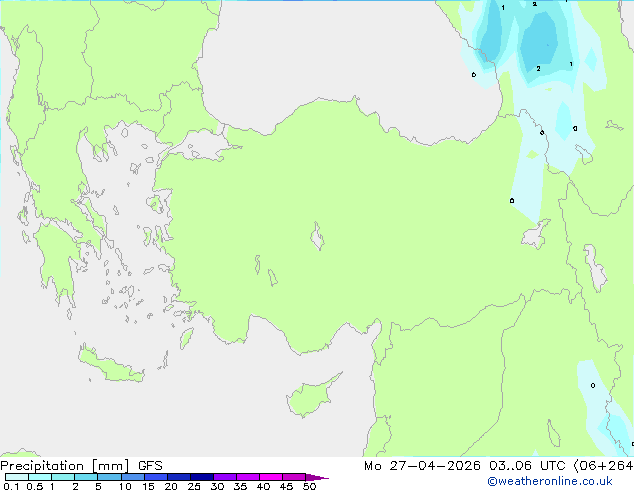Click the 15–20 mm legend color swatch

coord(156,477)
